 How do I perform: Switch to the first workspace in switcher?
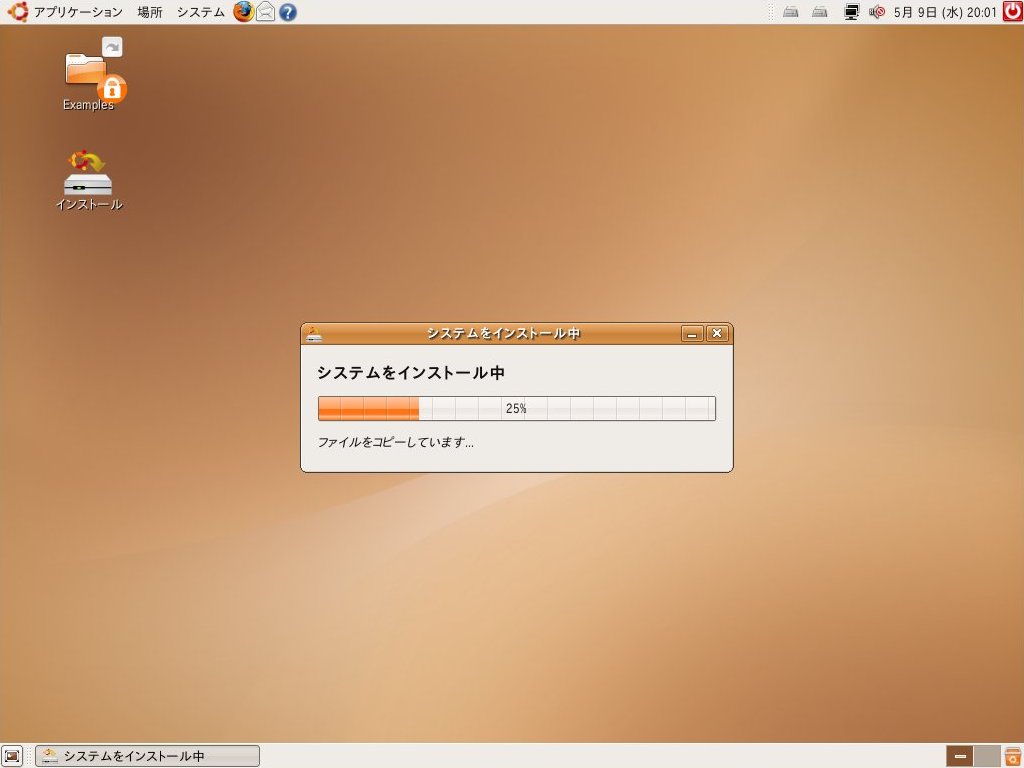pos(959,756)
